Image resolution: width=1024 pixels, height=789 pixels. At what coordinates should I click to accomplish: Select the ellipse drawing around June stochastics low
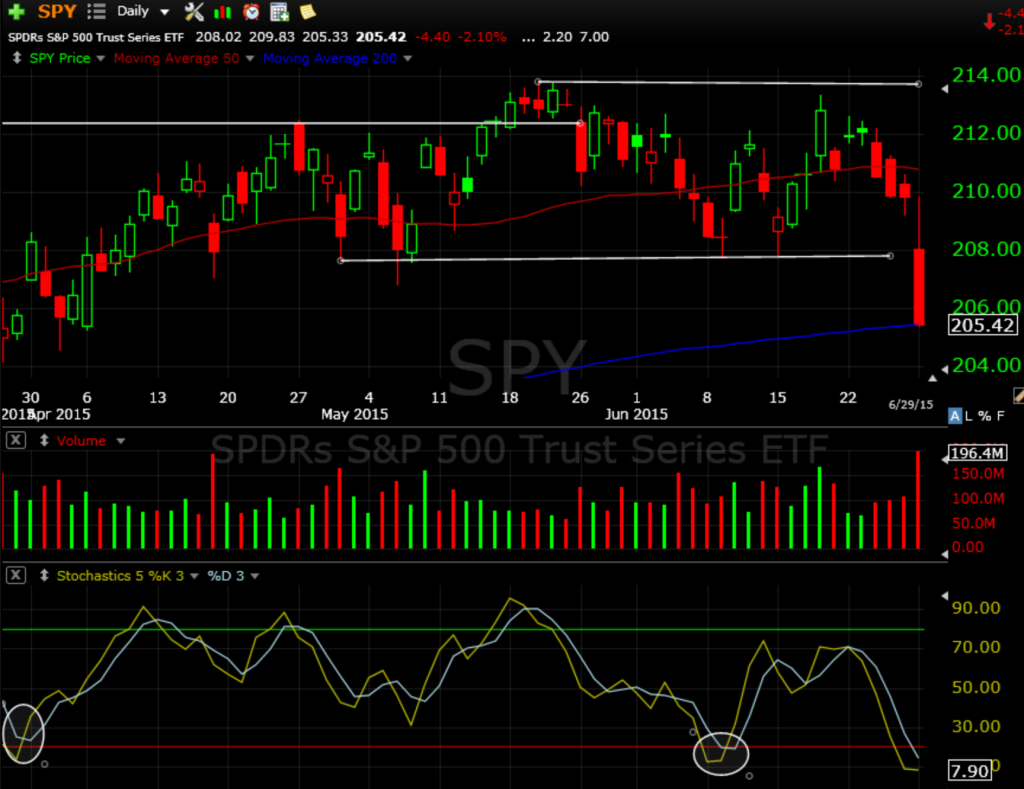point(720,753)
